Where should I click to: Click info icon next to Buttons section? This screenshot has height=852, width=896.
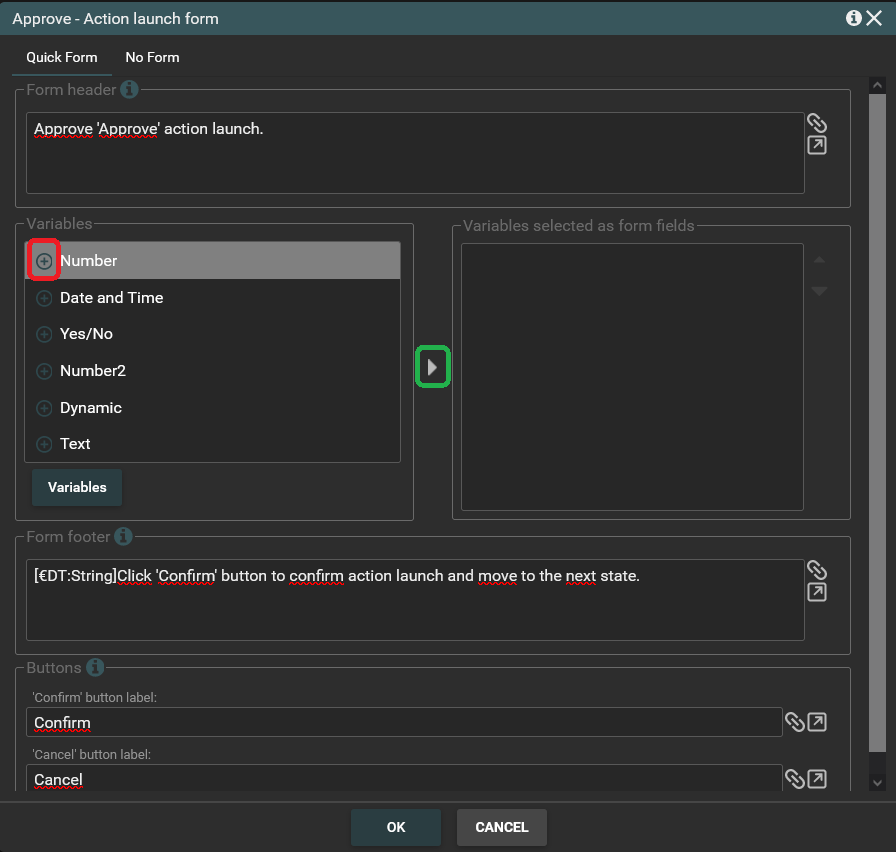(x=96, y=667)
